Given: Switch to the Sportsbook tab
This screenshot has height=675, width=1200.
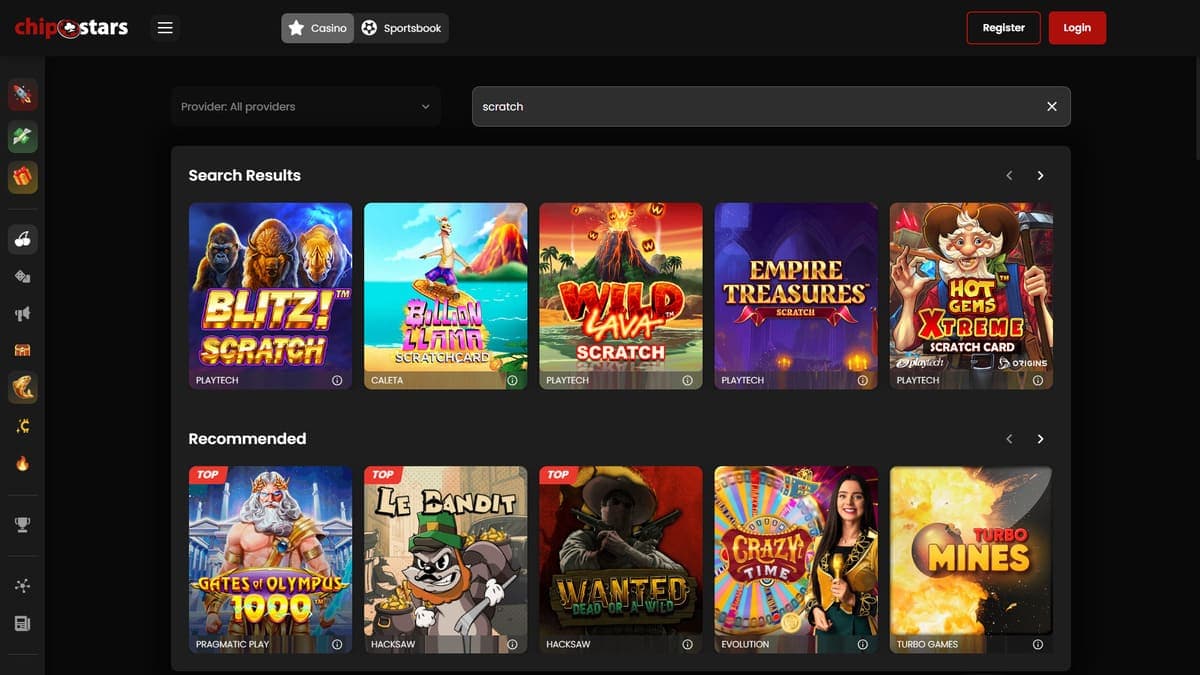Looking at the screenshot, I should pyautogui.click(x=402, y=28).
